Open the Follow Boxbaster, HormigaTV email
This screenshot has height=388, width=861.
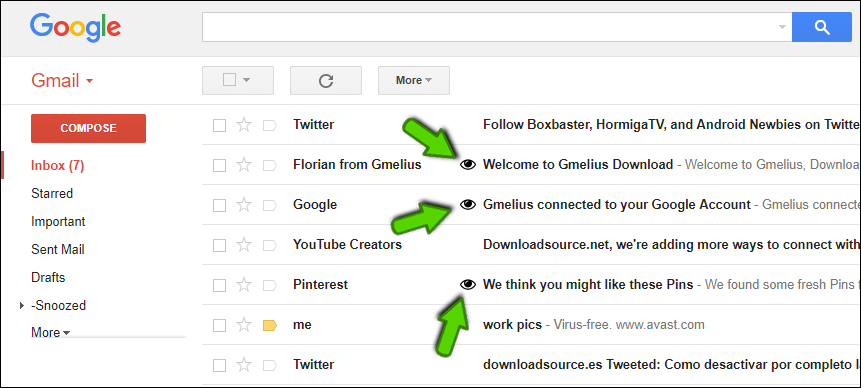click(671, 125)
